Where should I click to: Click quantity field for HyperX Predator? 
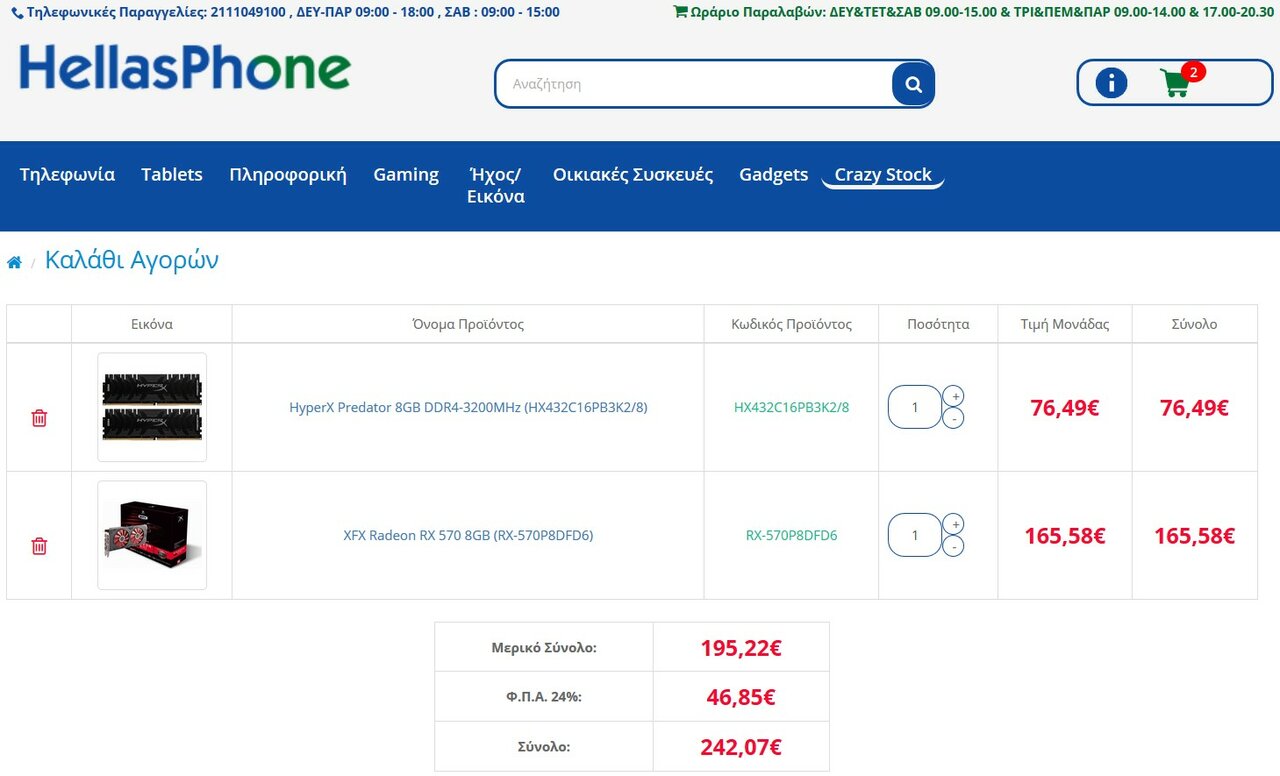tap(915, 407)
